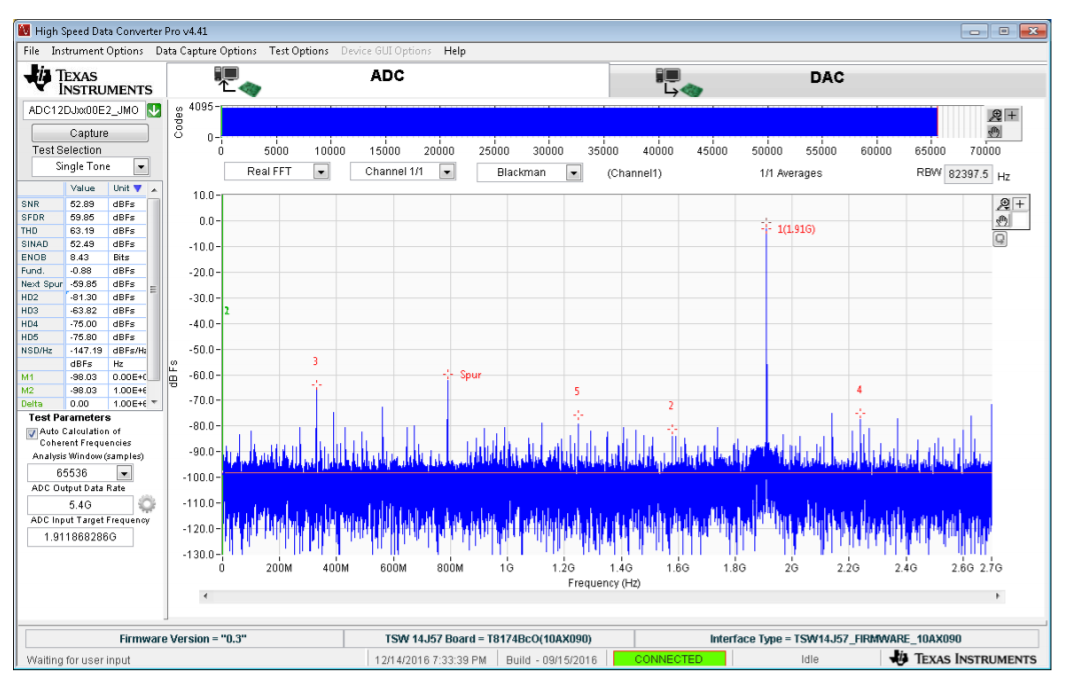The width and height of the screenshot is (1092, 678).
Task: Switch to the ADC tab
Action: (x=388, y=80)
